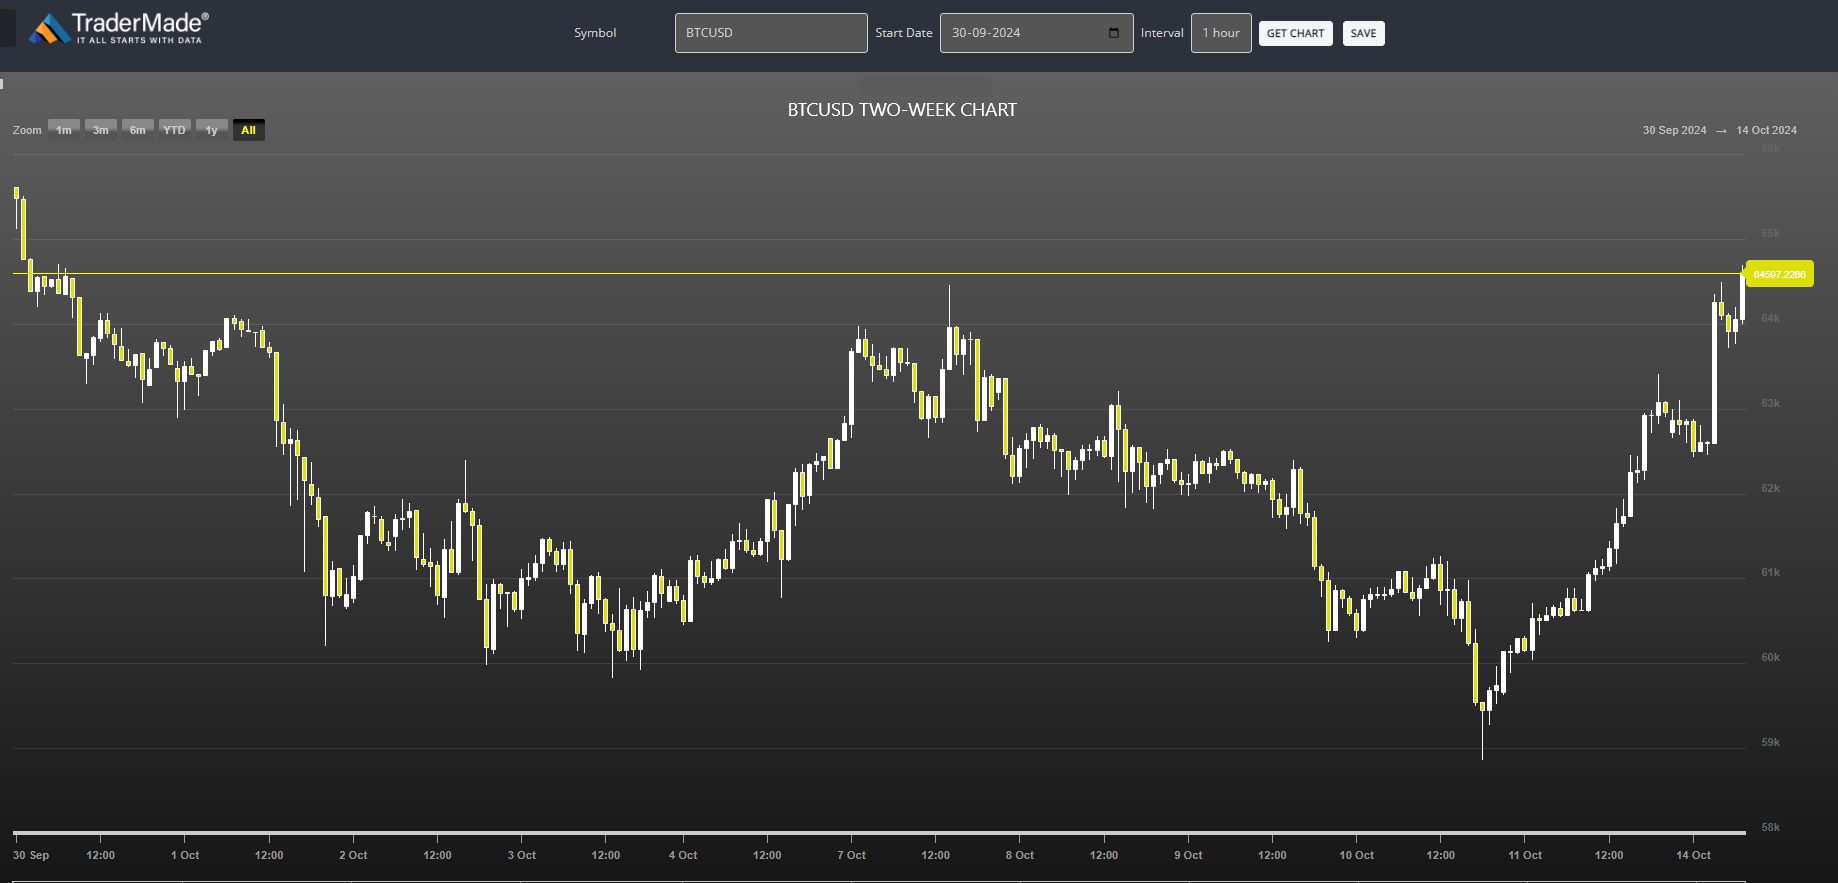The image size is (1838, 883).
Task: Select the YTD zoom range
Action: click(x=175, y=130)
